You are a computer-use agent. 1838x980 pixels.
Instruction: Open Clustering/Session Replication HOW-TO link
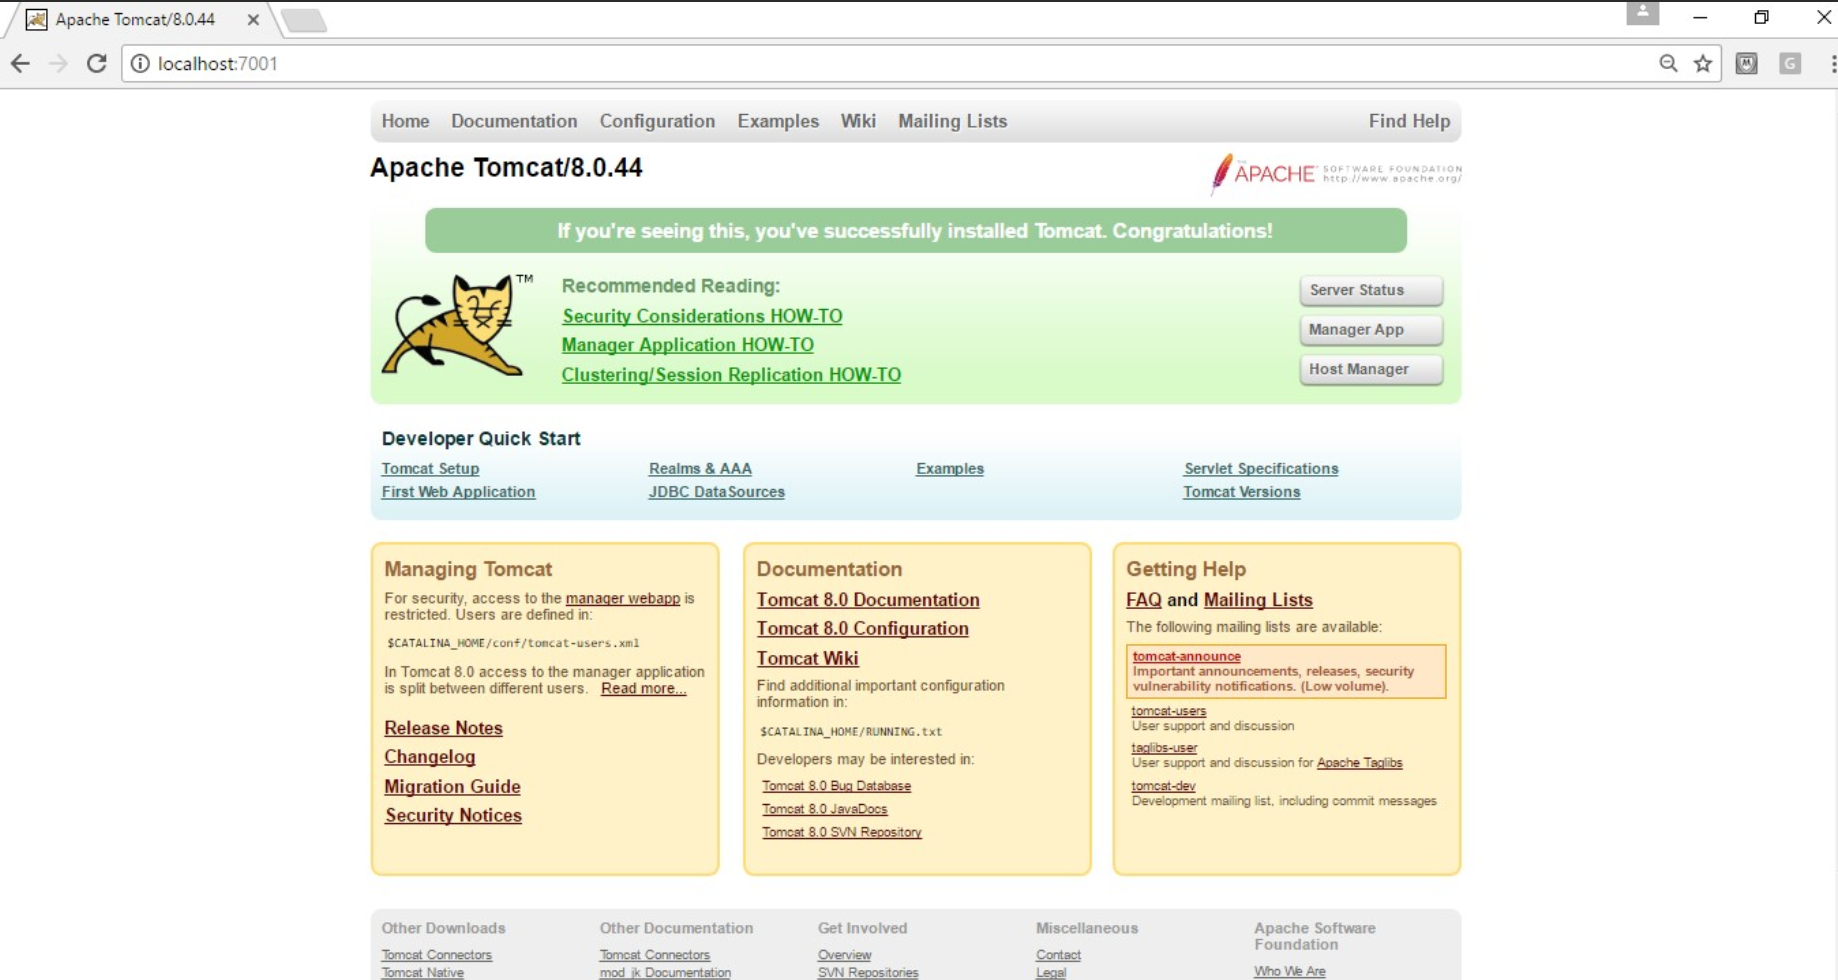point(731,375)
